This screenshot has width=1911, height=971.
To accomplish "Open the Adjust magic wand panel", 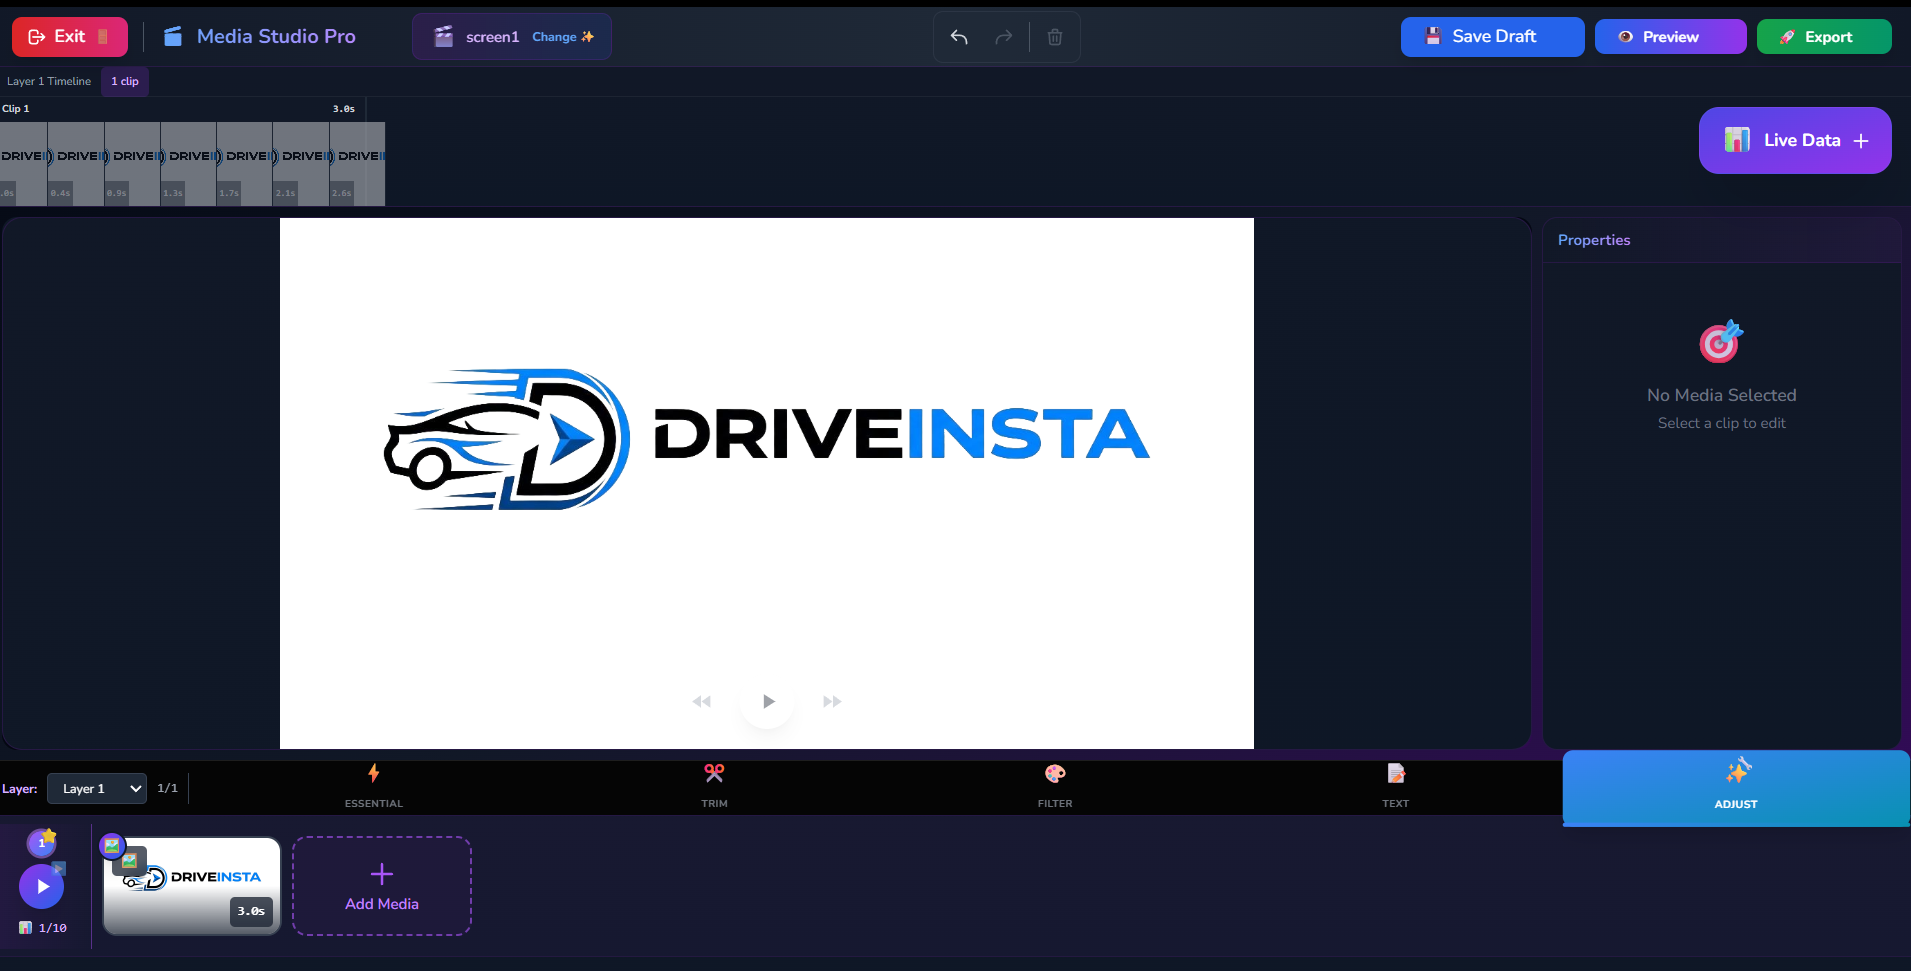I will pos(1735,787).
